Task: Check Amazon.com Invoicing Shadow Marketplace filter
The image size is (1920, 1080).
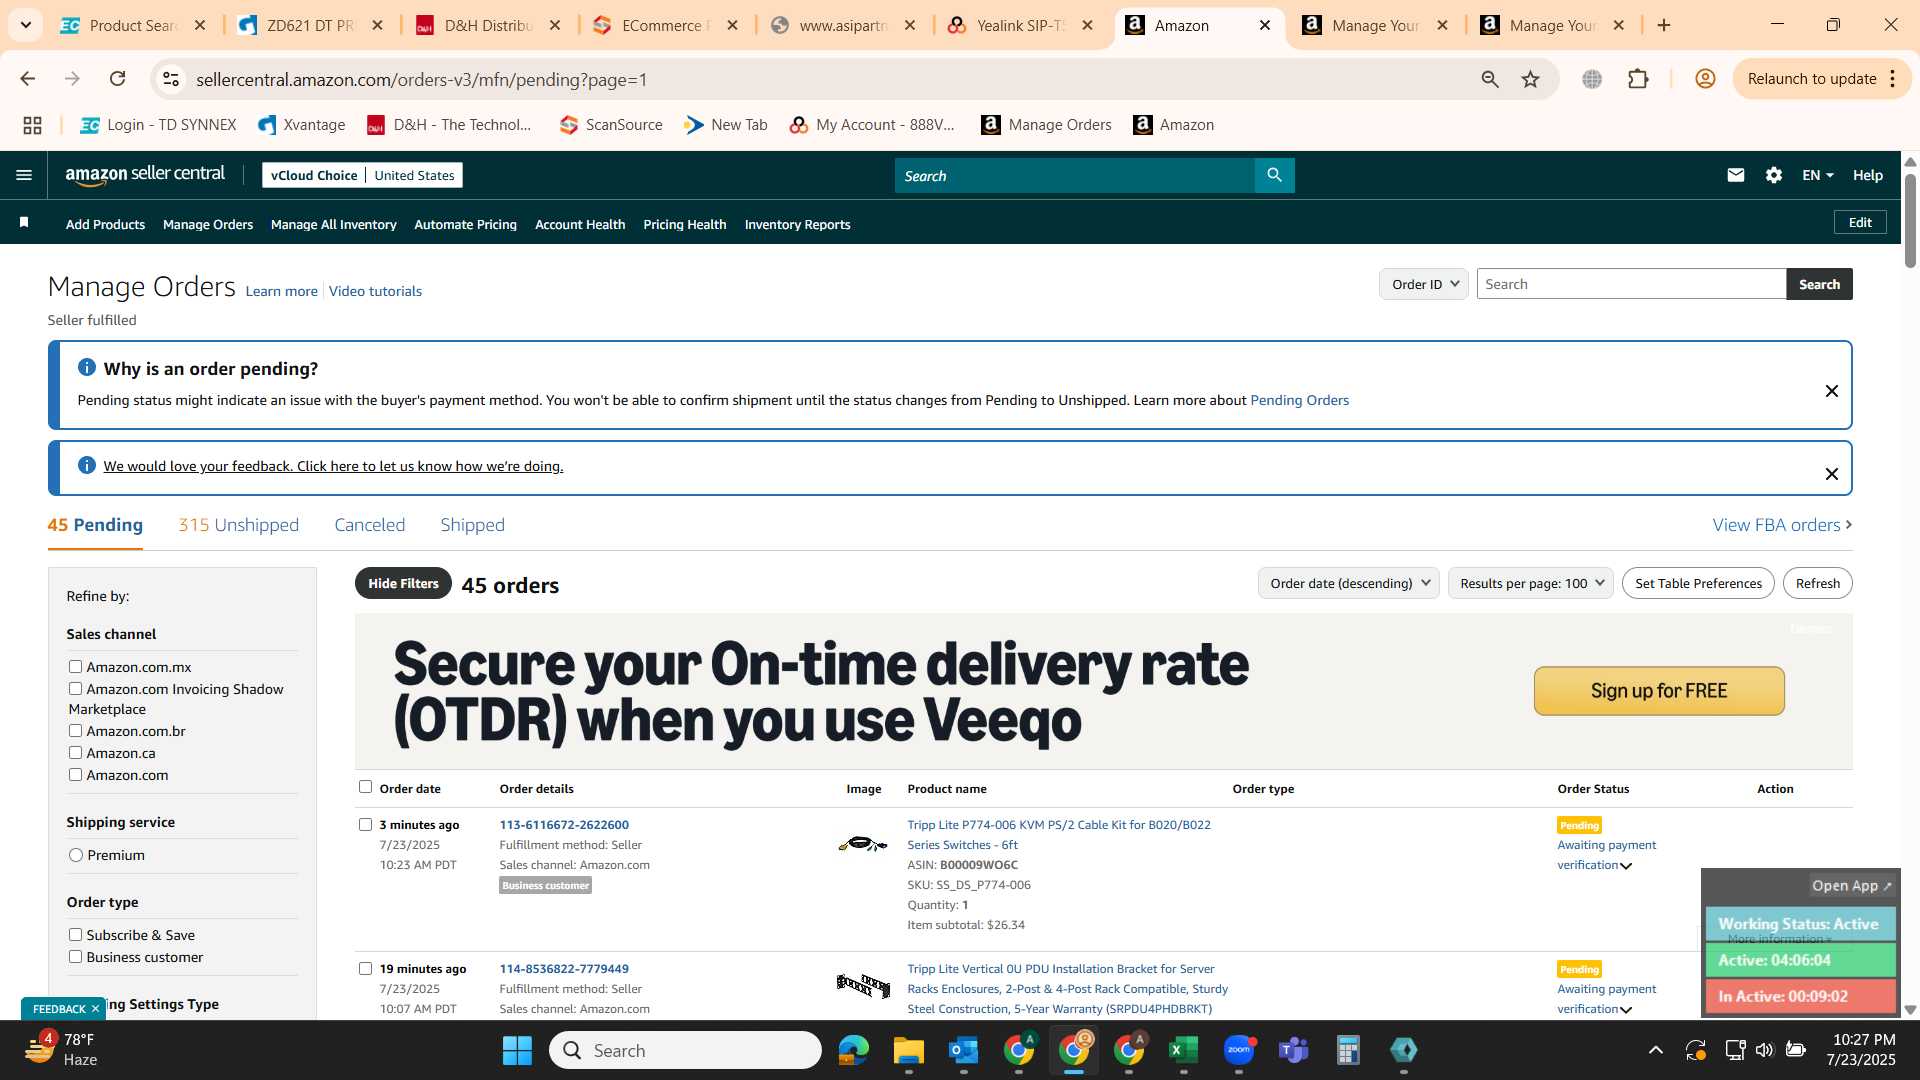Action: click(75, 688)
